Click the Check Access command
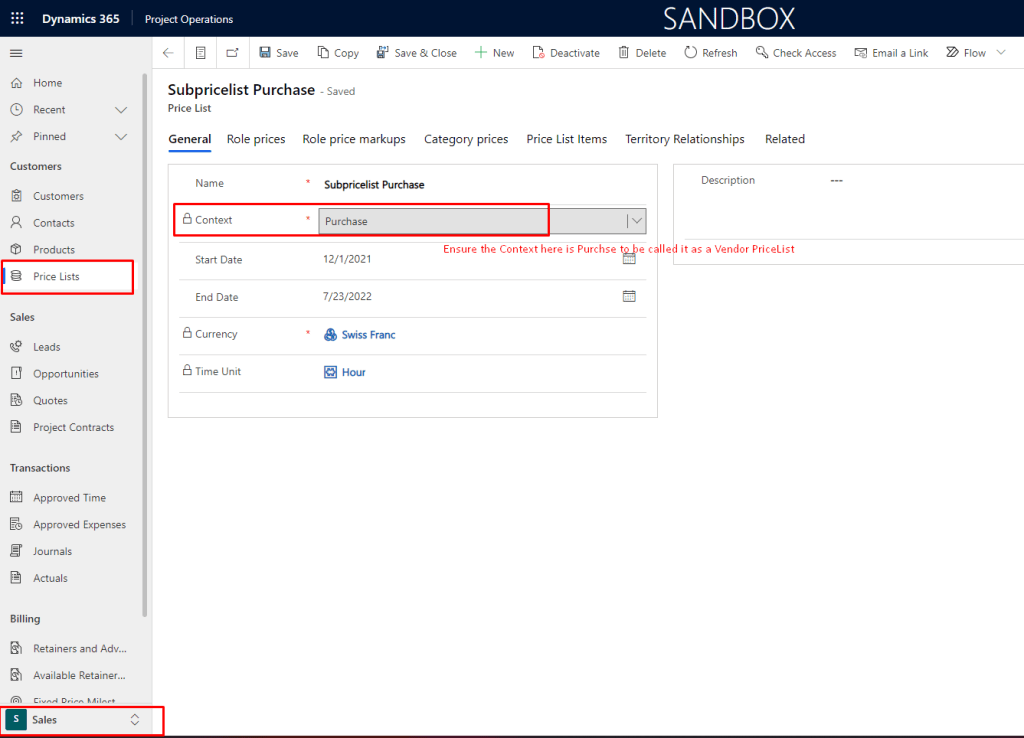The height and width of the screenshot is (738, 1024). [796, 53]
